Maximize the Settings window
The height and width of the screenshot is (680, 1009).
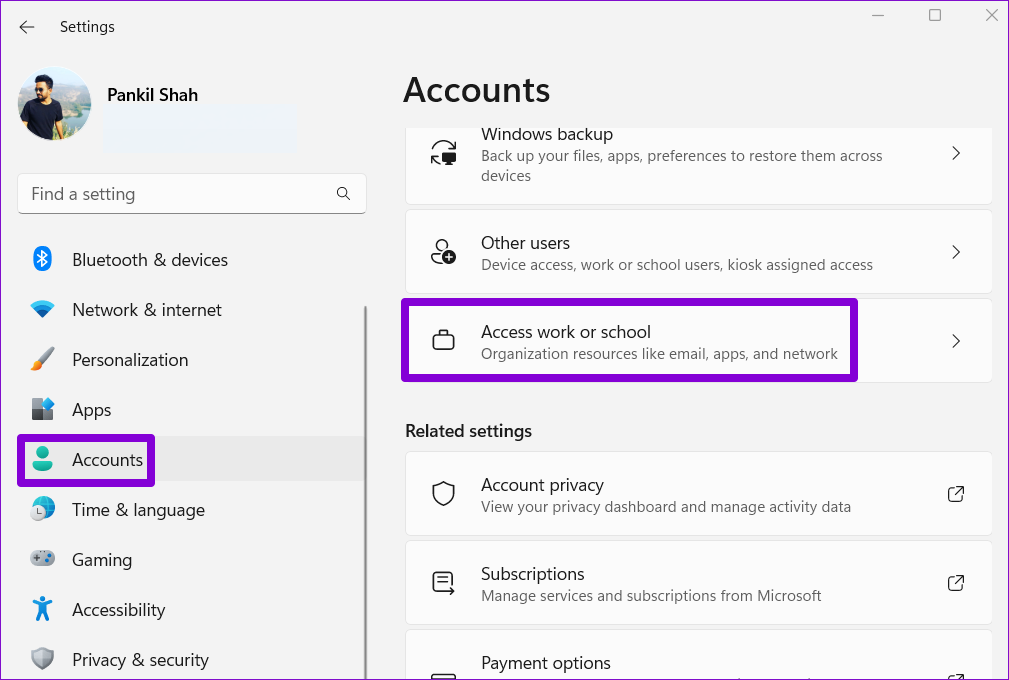click(x=935, y=15)
